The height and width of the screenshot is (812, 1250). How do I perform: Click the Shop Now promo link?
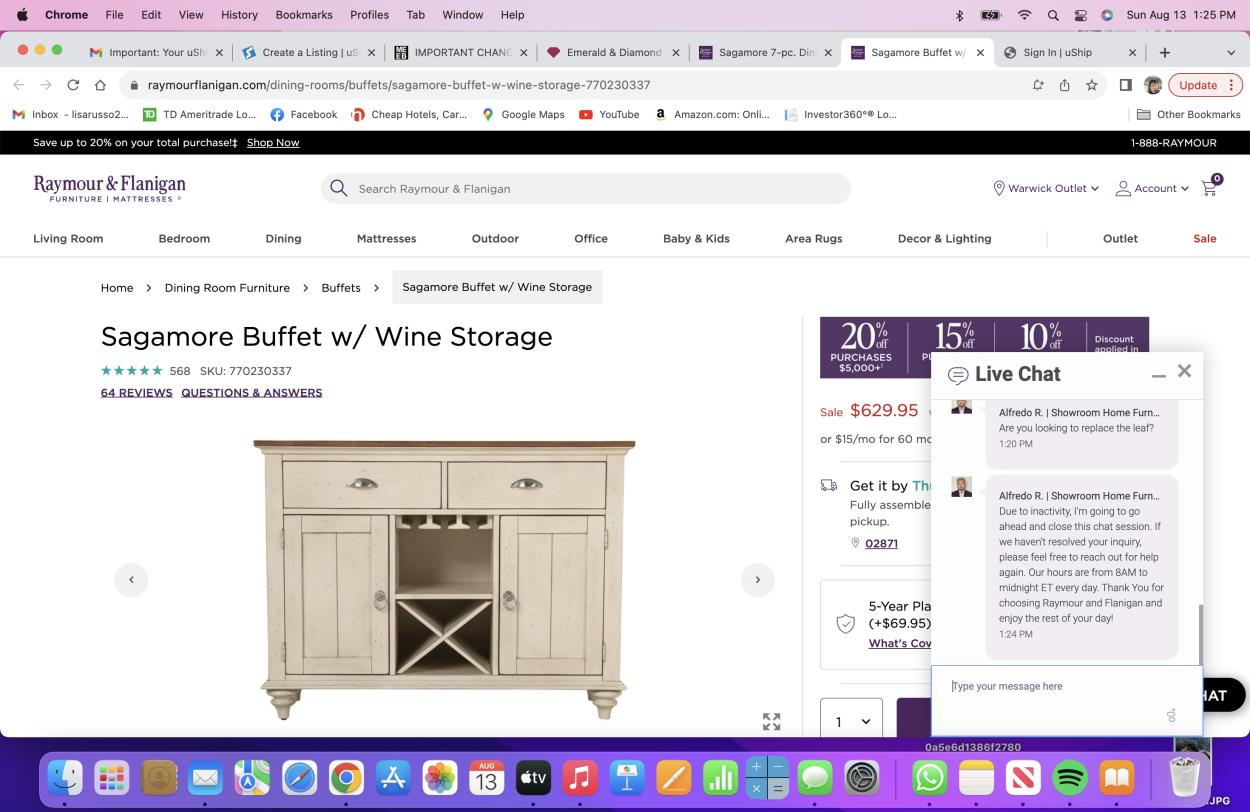click(x=273, y=143)
